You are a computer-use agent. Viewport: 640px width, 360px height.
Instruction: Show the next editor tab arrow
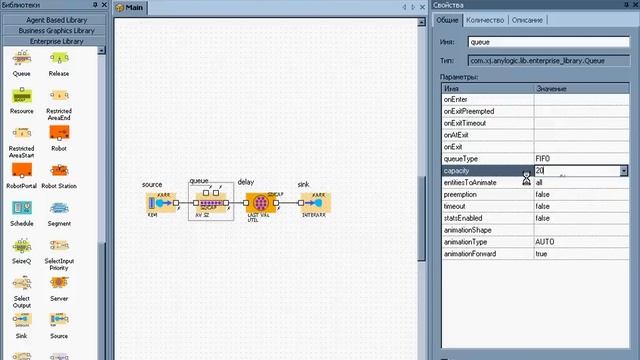[413, 7]
